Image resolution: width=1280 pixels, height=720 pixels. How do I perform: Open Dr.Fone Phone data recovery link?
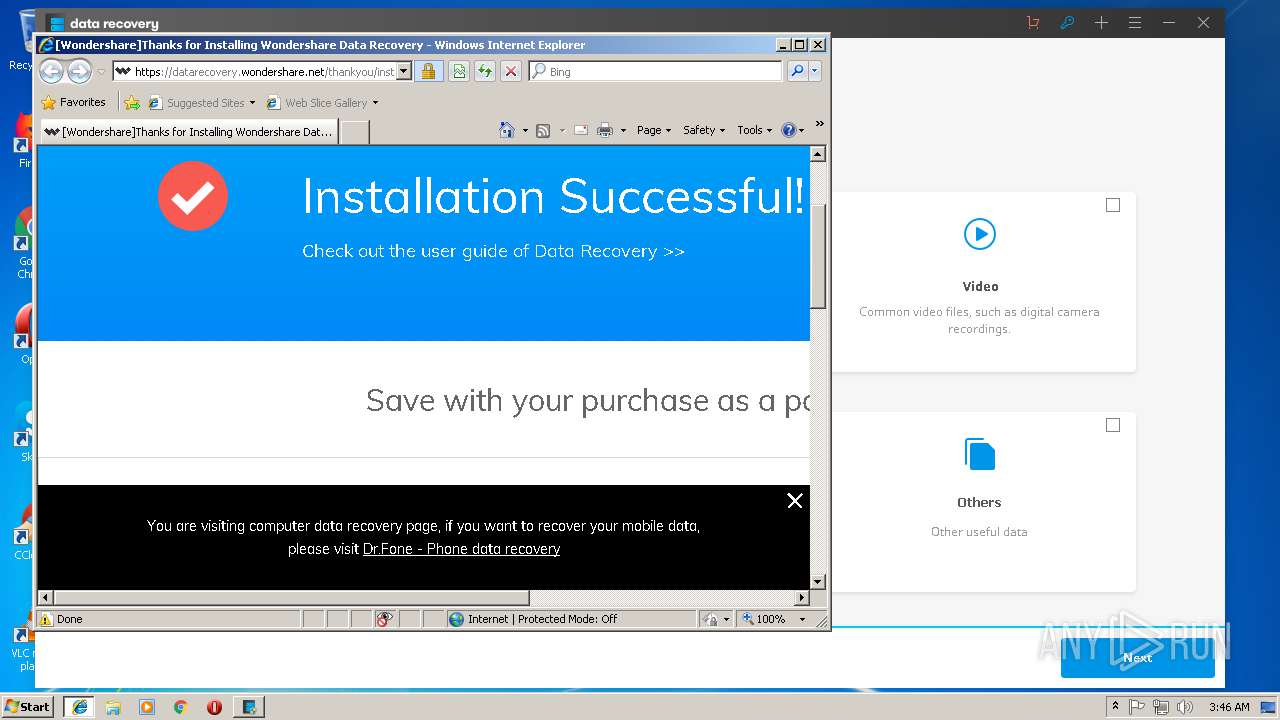[x=461, y=549]
